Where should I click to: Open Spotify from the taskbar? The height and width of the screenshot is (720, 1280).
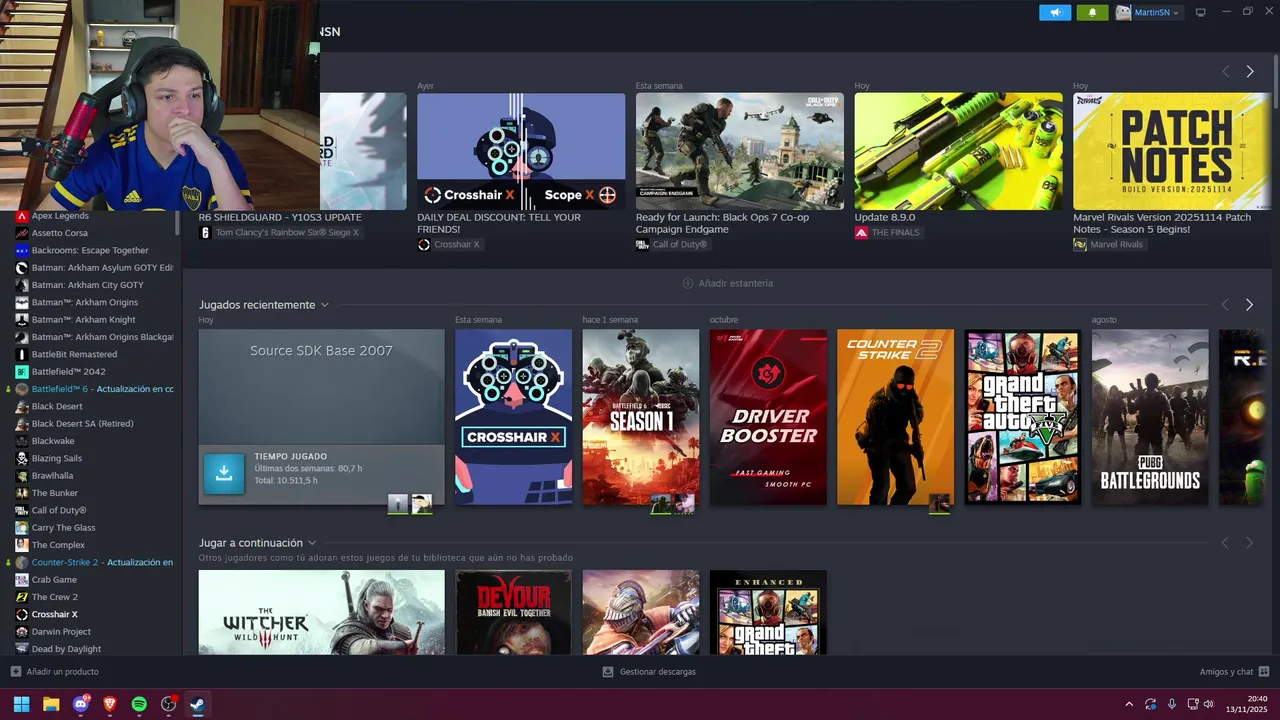[x=139, y=704]
